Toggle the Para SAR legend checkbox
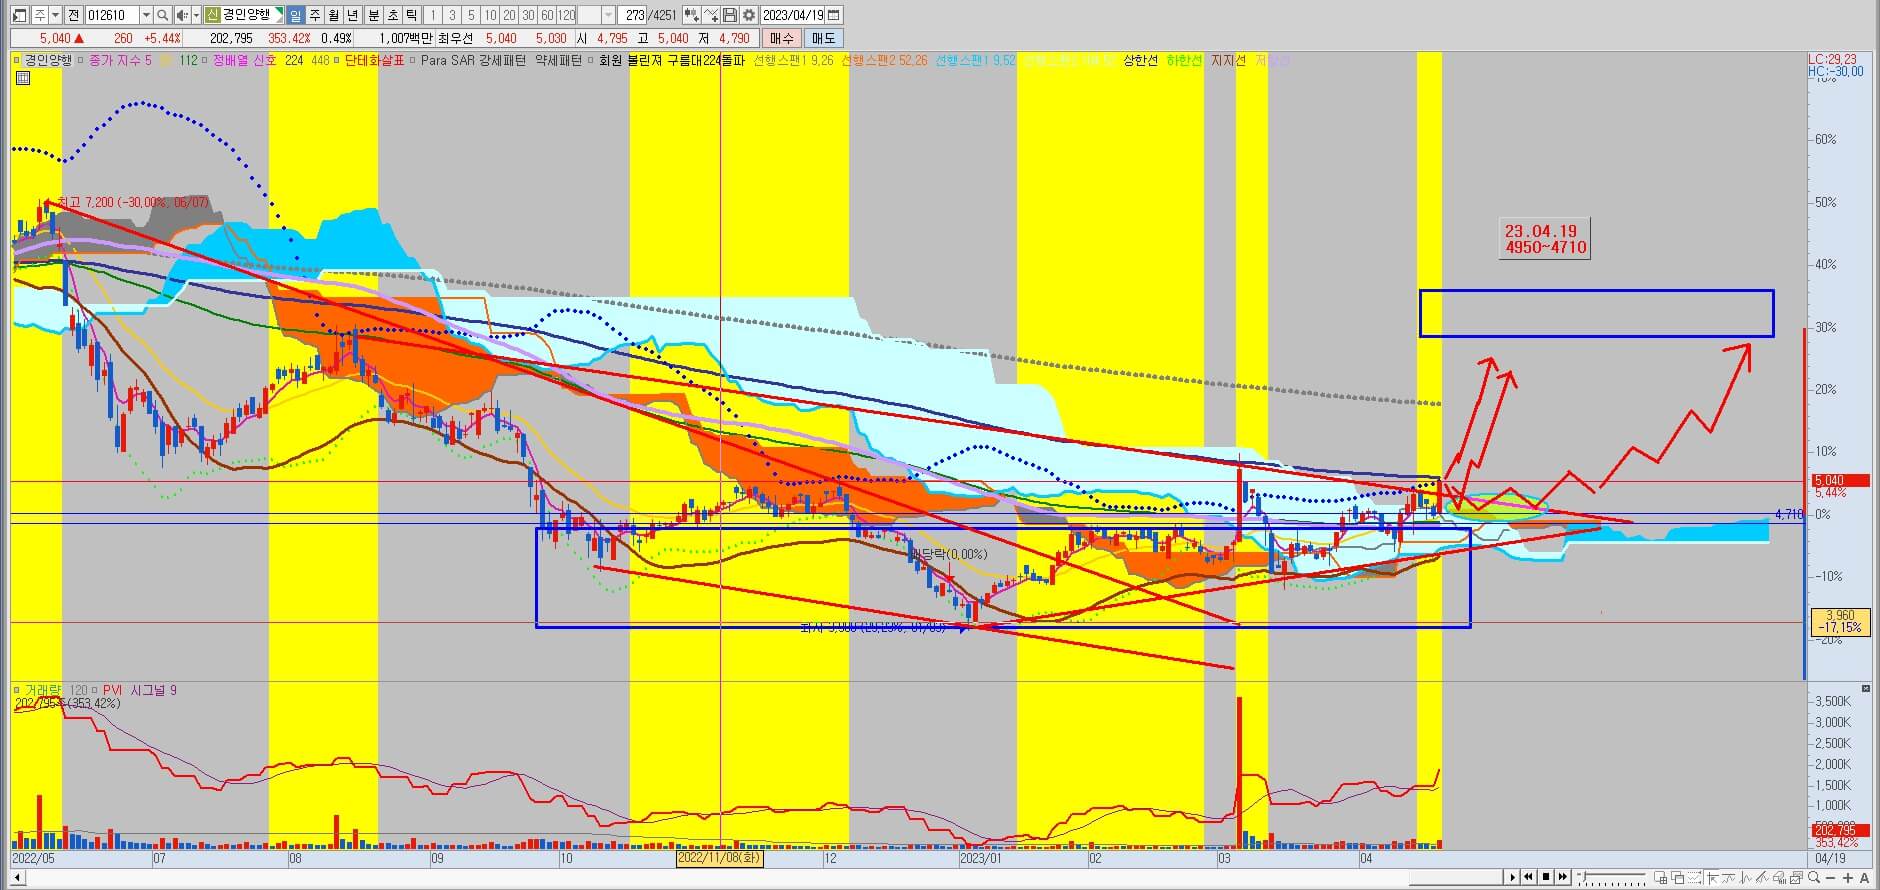 pyautogui.click(x=414, y=61)
